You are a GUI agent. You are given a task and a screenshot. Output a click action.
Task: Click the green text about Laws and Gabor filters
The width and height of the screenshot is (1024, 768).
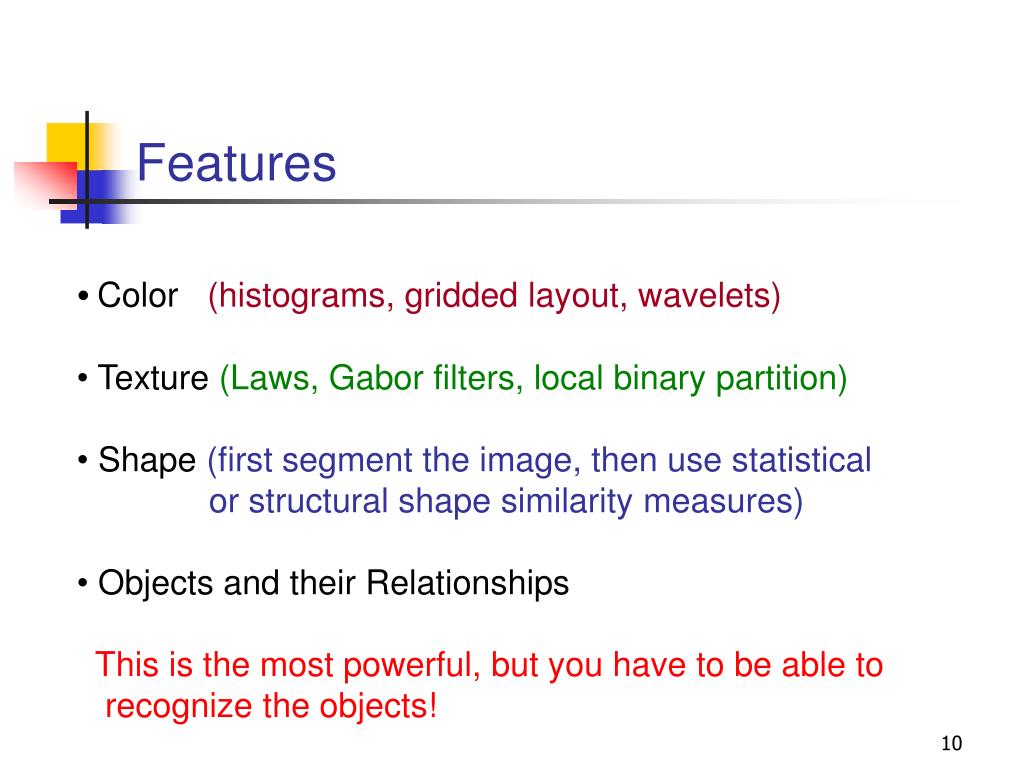point(533,379)
